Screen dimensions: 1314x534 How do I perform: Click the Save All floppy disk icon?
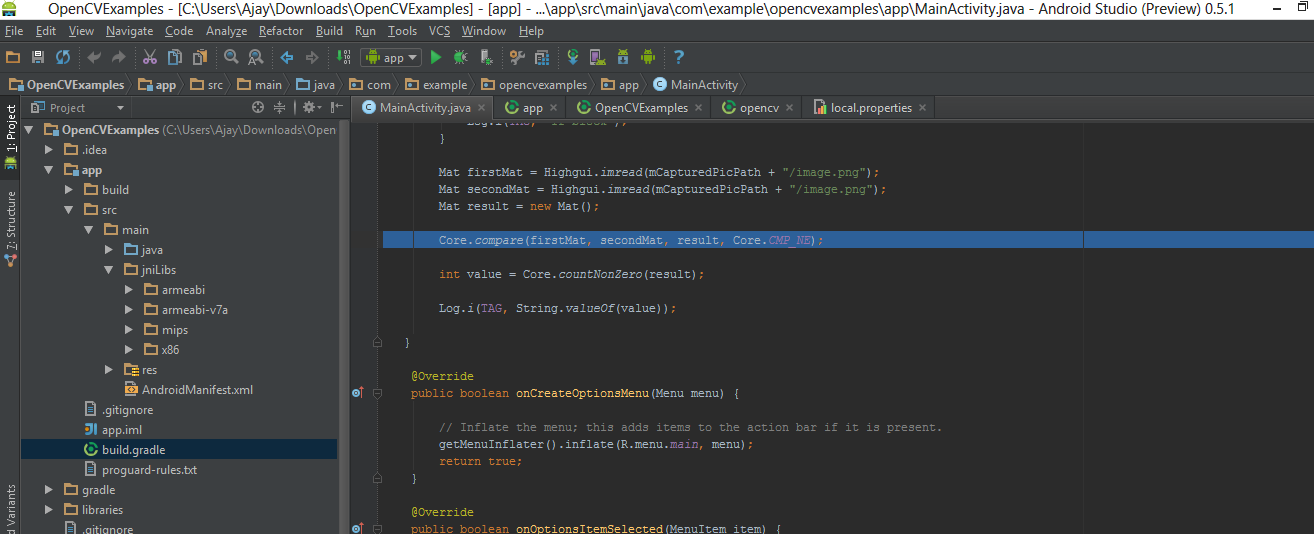38,57
